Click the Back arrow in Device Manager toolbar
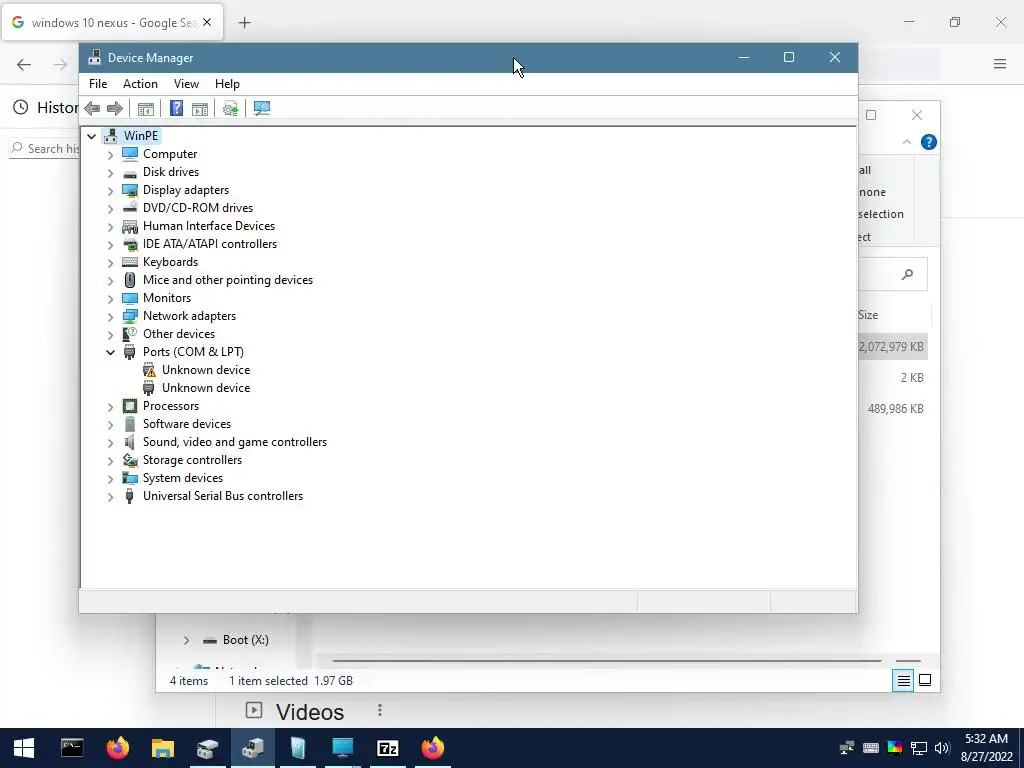 point(92,108)
